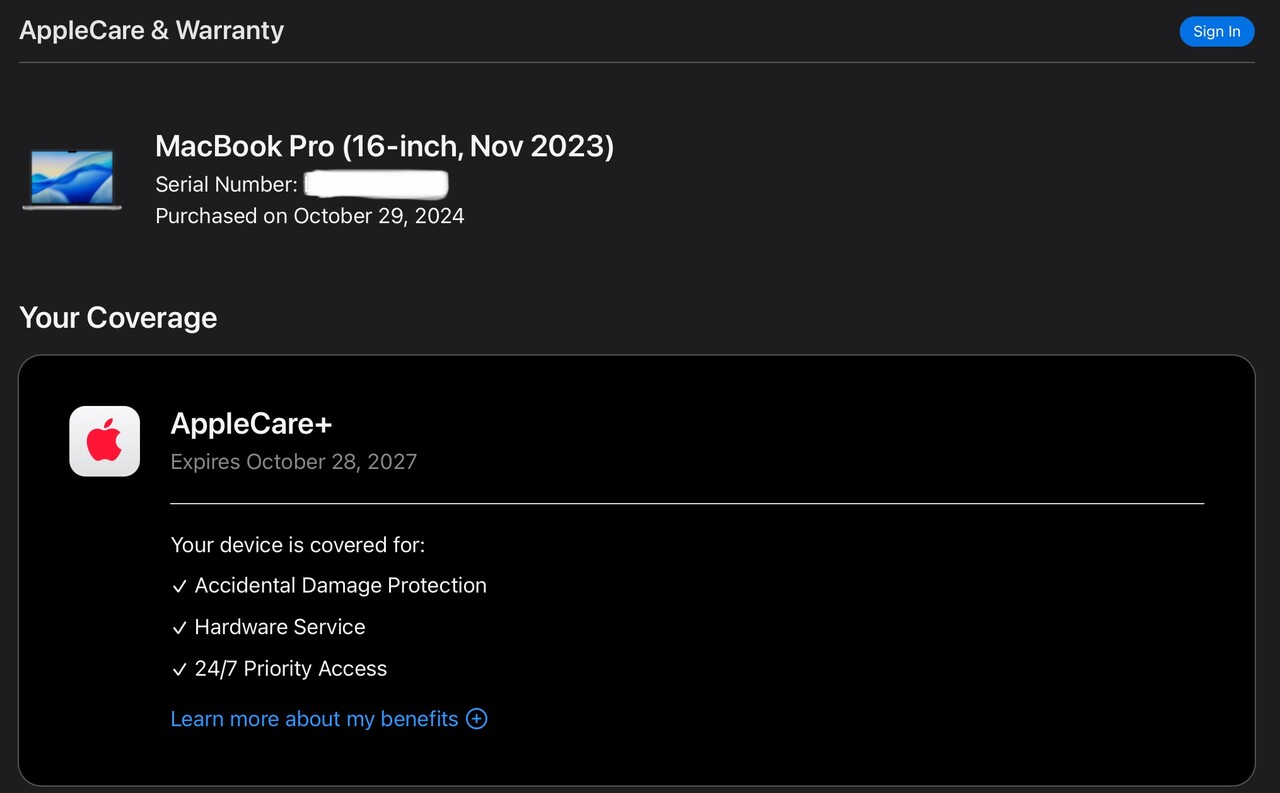Open the Learn more about my benefits link
Image resolution: width=1280 pixels, height=793 pixels.
[x=314, y=719]
